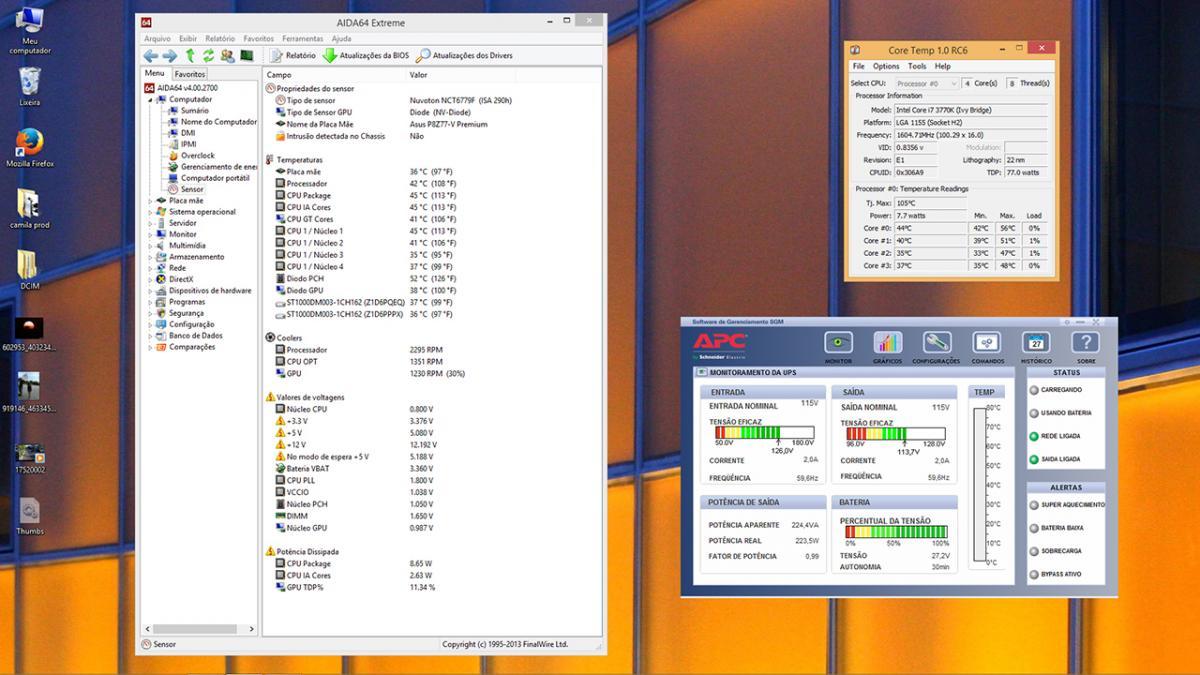Open the Monitor view in APC window
Viewport: 1200px width, 675px height.
click(x=838, y=347)
